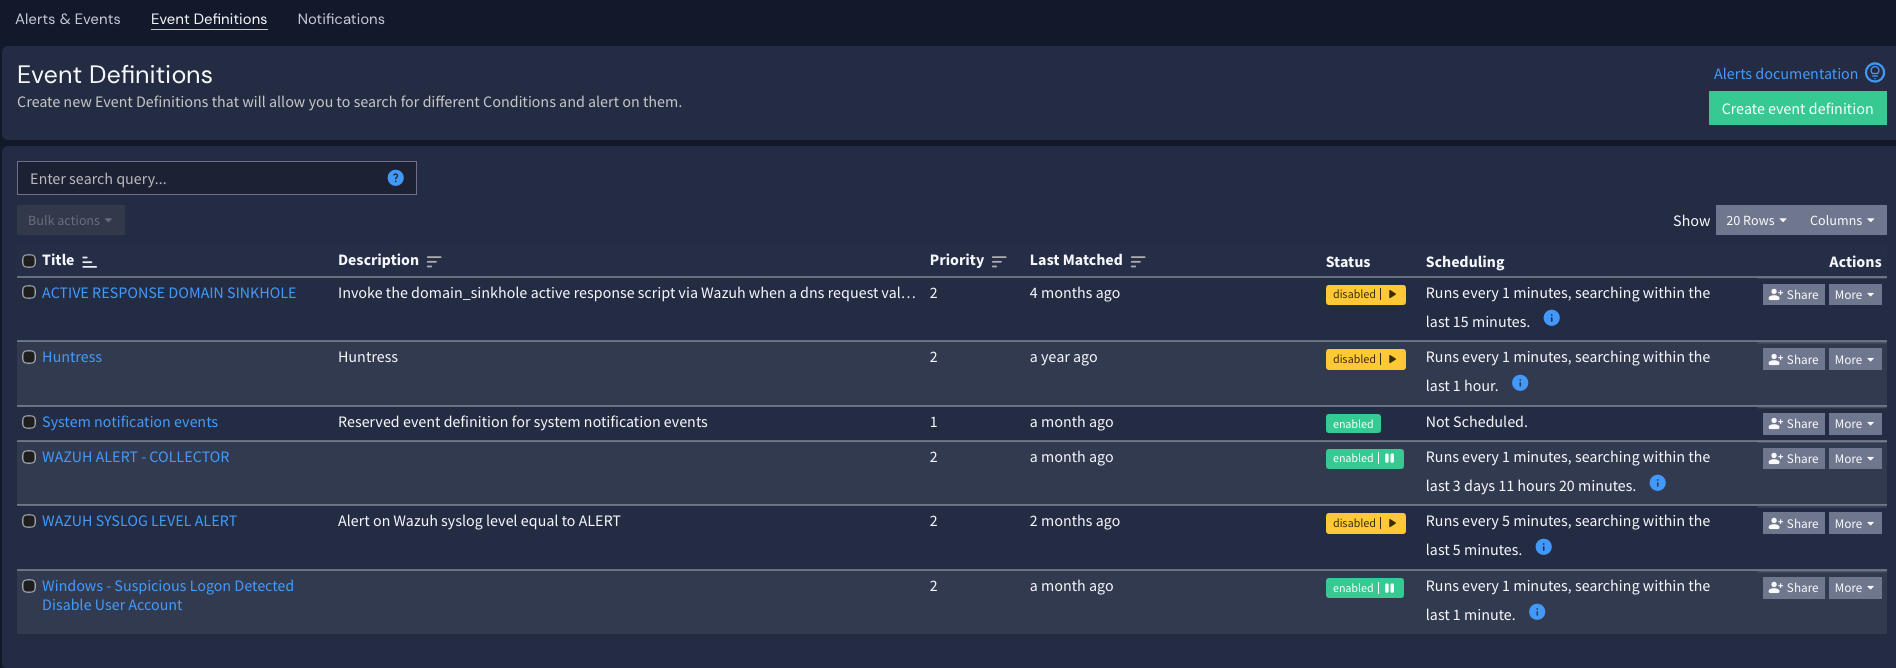
Task: Share the System notification events definition
Action: 1793,423
